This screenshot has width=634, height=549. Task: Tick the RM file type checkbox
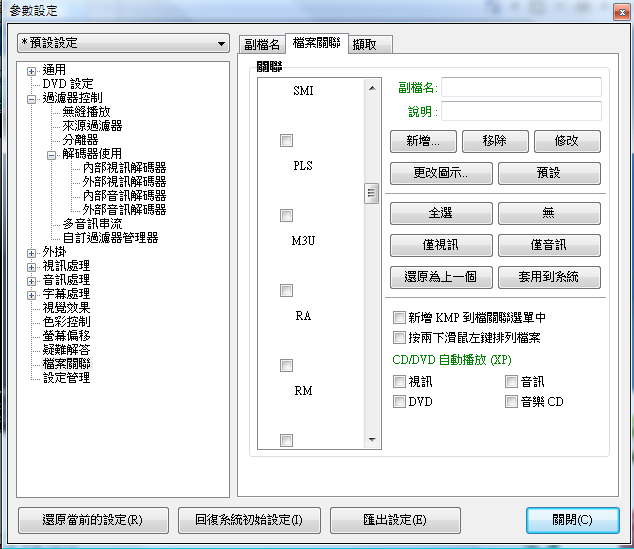point(287,366)
